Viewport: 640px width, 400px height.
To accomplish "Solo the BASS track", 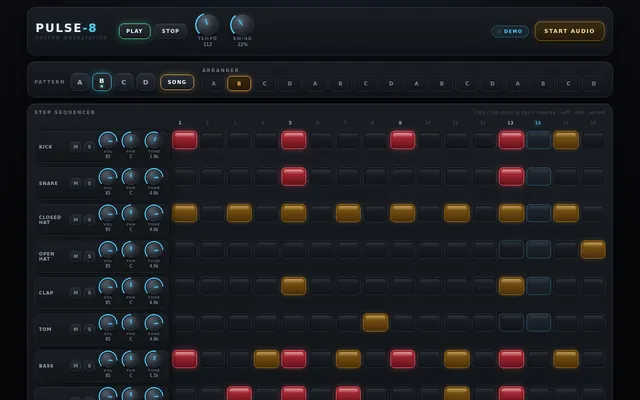I will click(89, 366).
